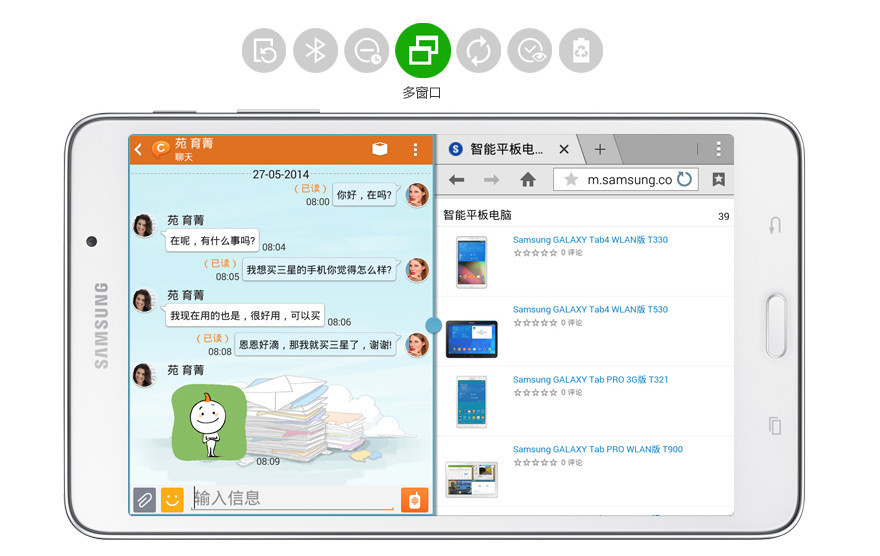Click the star rating under T900
Viewport: 880px width, 556px height.
click(x=535, y=462)
